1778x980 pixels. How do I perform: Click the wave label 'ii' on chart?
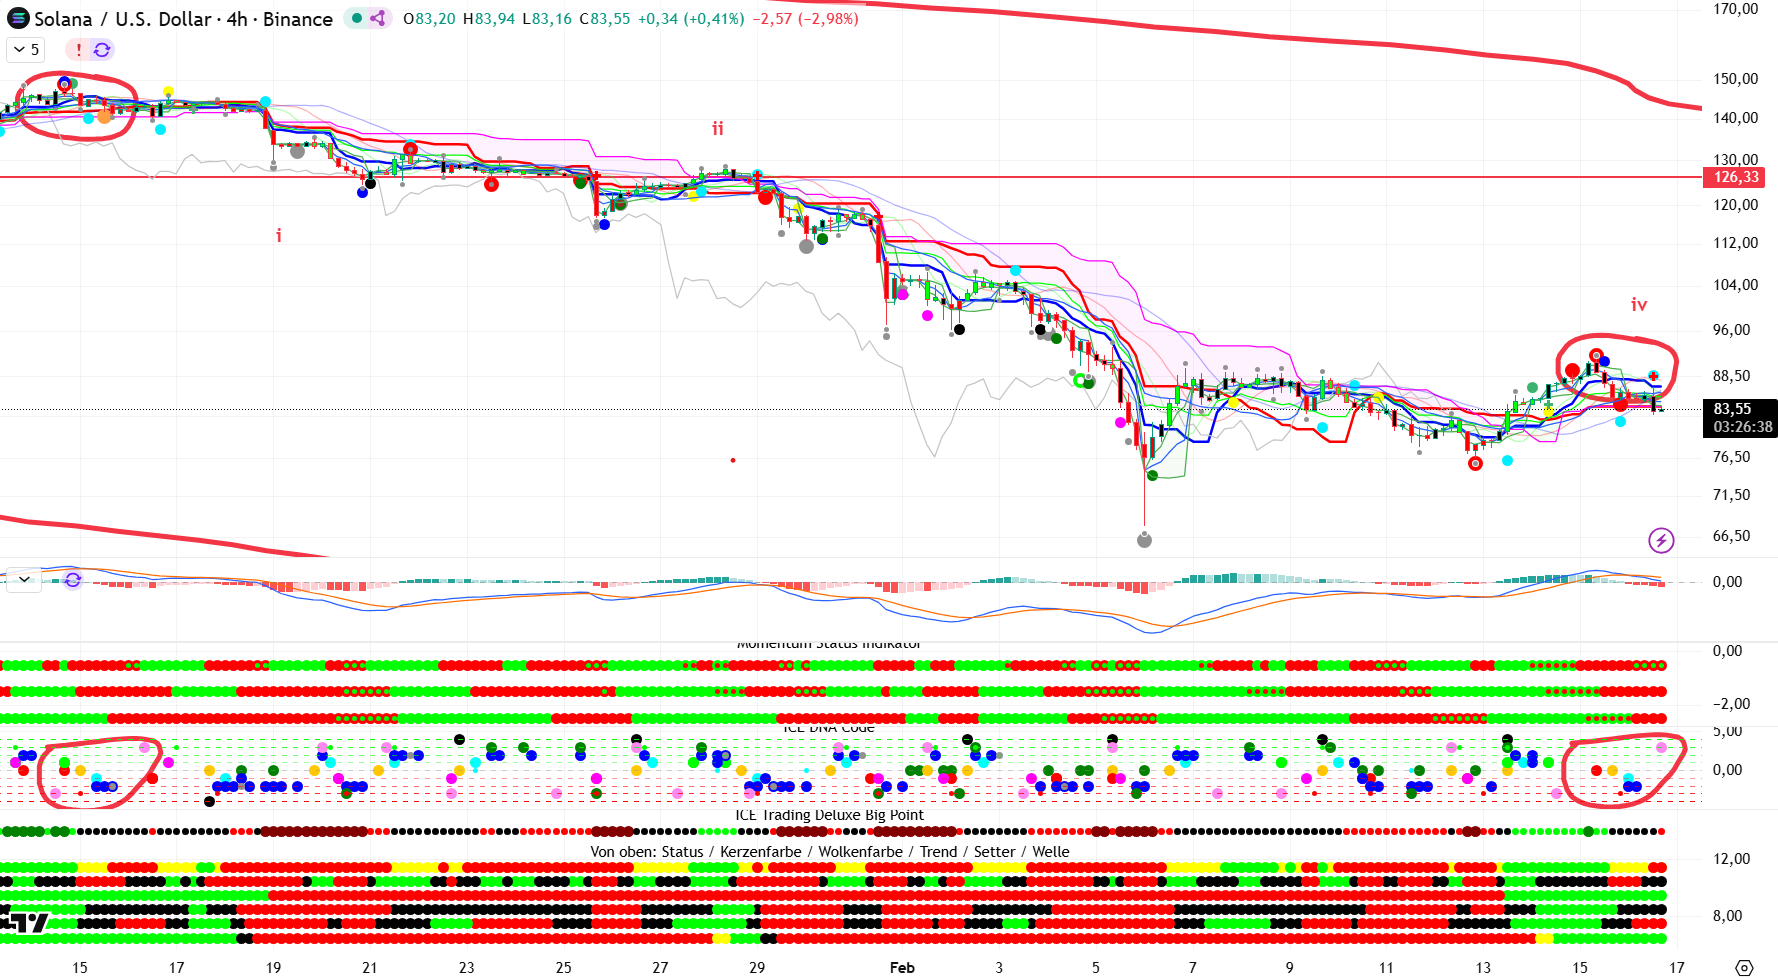pyautogui.click(x=717, y=129)
